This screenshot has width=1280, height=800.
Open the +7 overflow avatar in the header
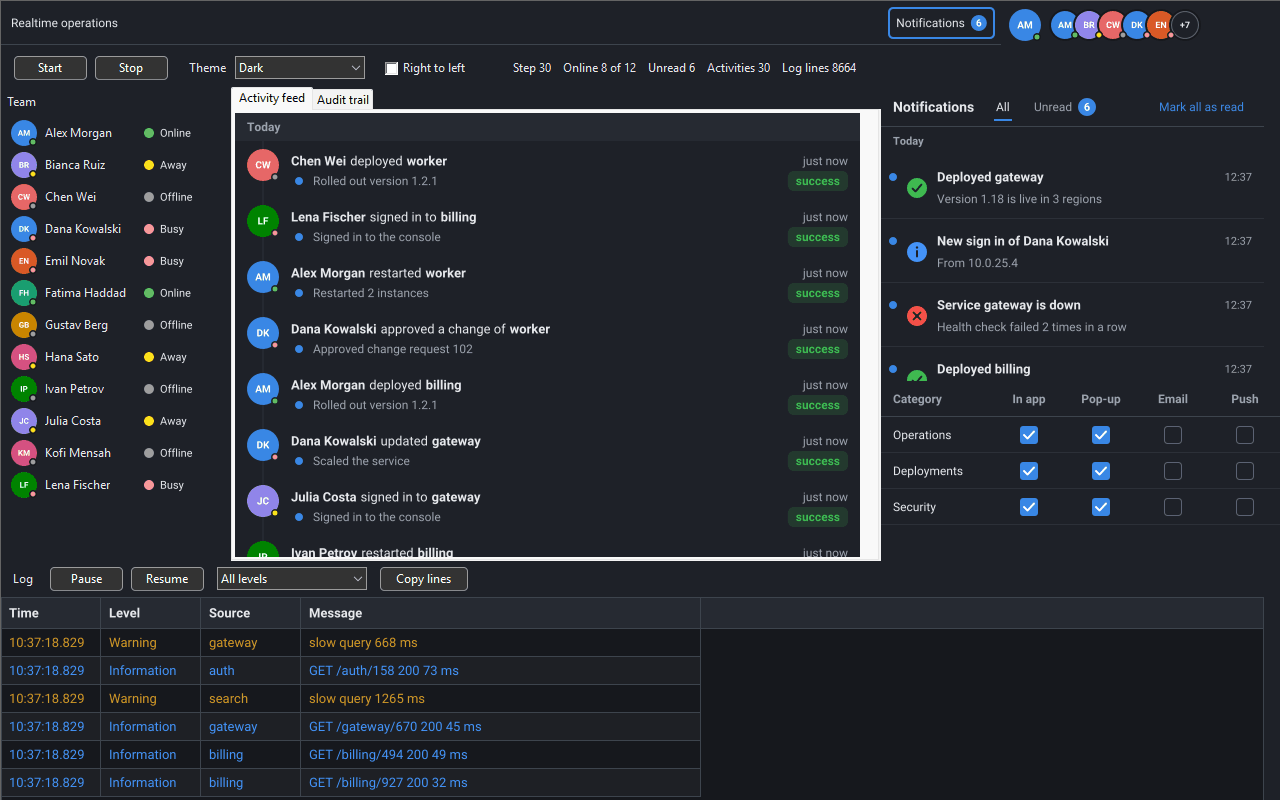tap(1185, 25)
